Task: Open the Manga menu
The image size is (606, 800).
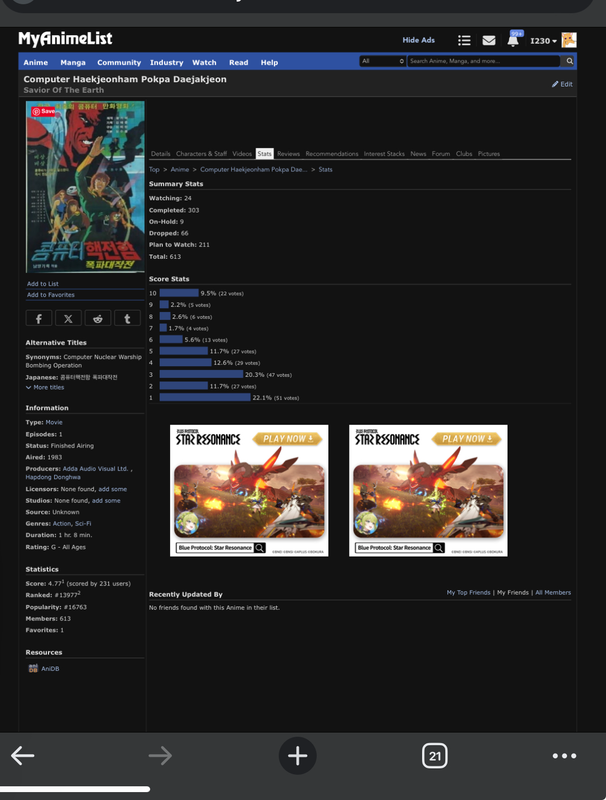Action: pos(73,62)
